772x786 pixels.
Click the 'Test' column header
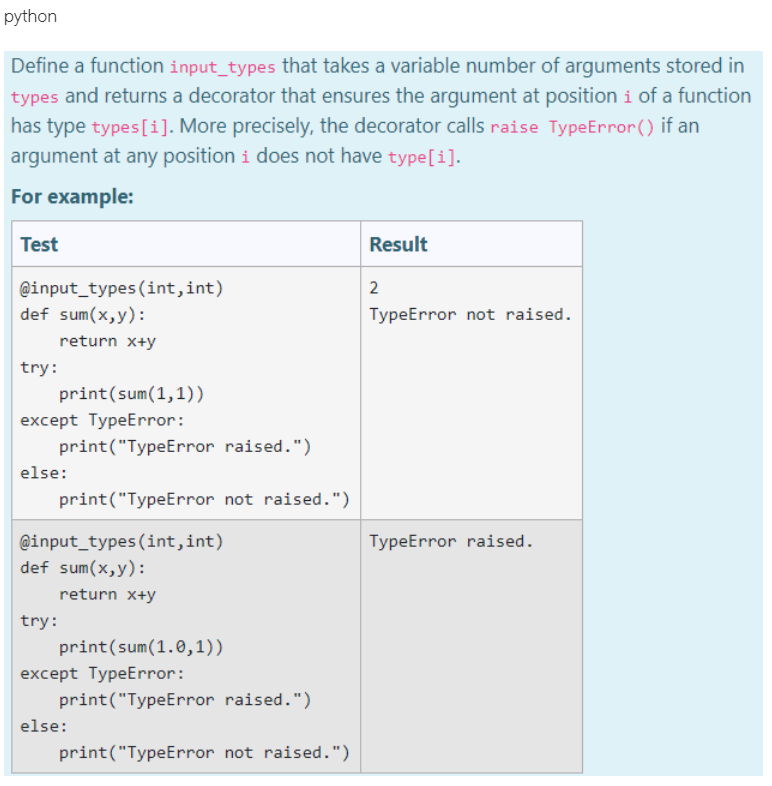click(39, 245)
